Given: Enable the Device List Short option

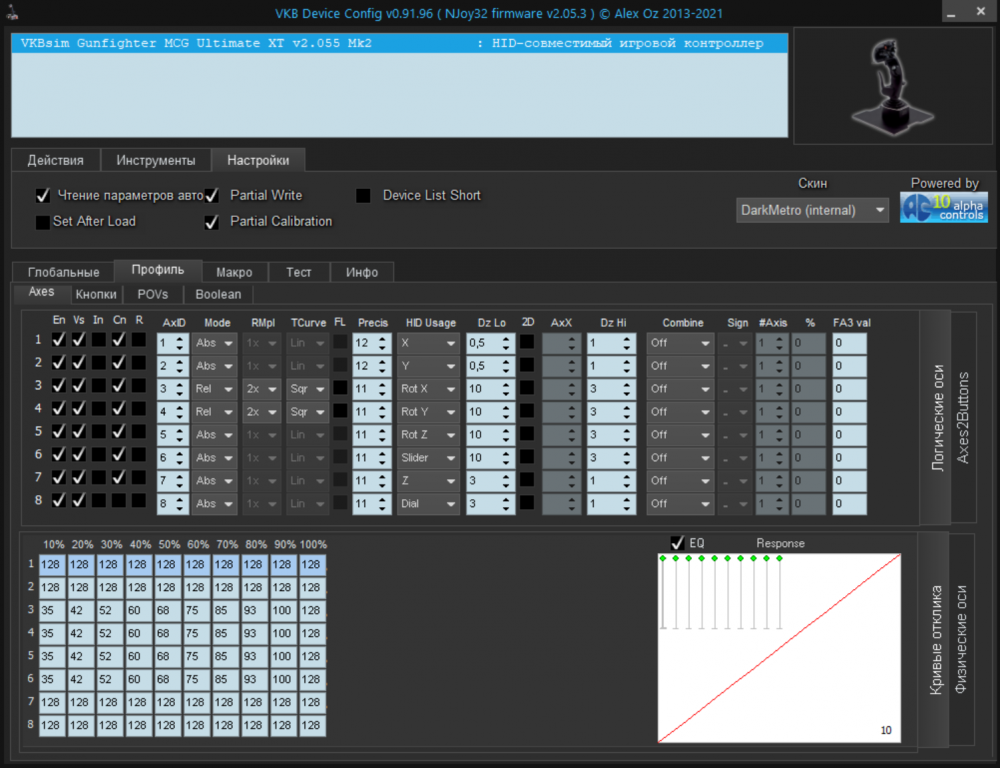Looking at the screenshot, I should [x=364, y=196].
